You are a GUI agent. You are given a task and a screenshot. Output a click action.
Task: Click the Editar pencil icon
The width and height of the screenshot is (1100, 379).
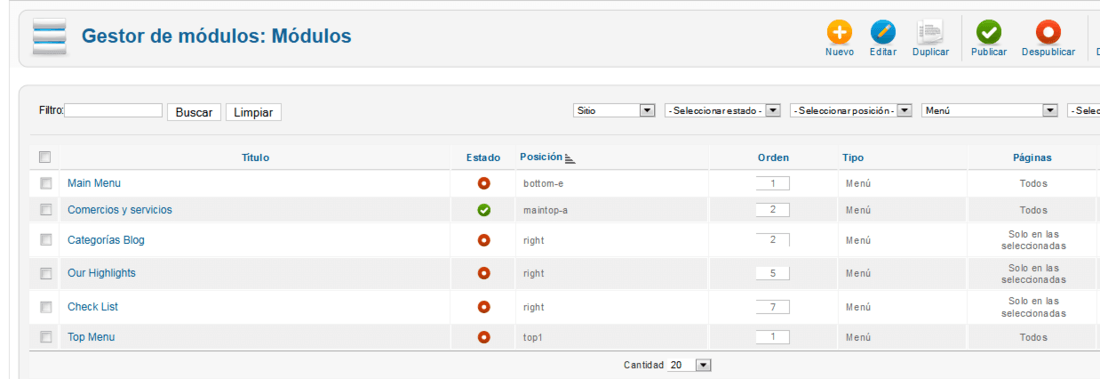(x=883, y=32)
